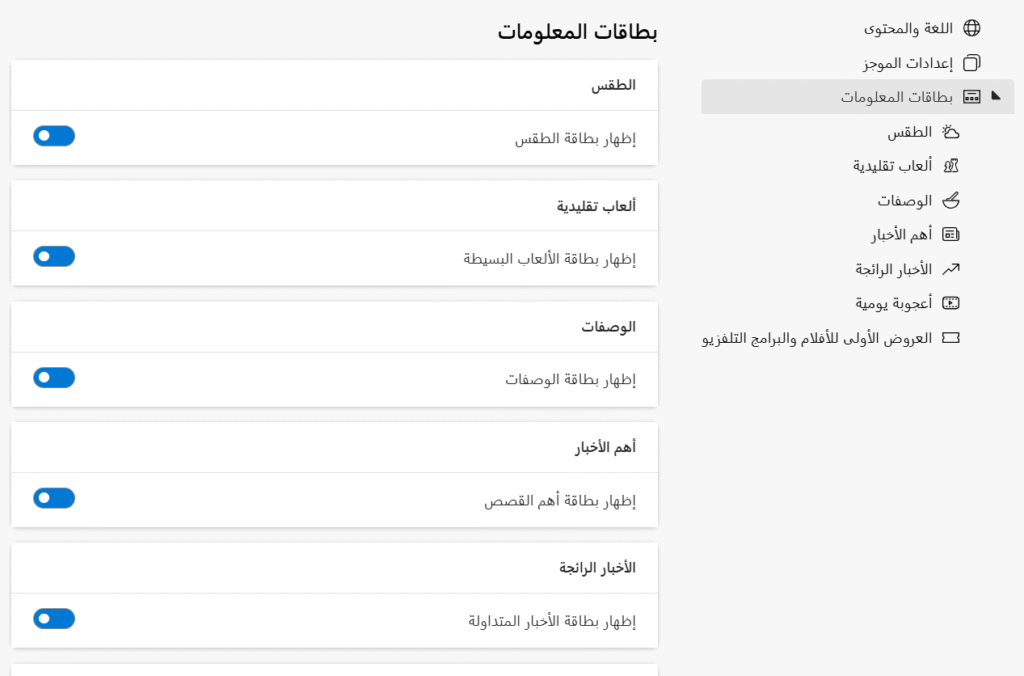Click the top news newspaper icon
The width and height of the screenshot is (1024, 676).
click(951, 234)
